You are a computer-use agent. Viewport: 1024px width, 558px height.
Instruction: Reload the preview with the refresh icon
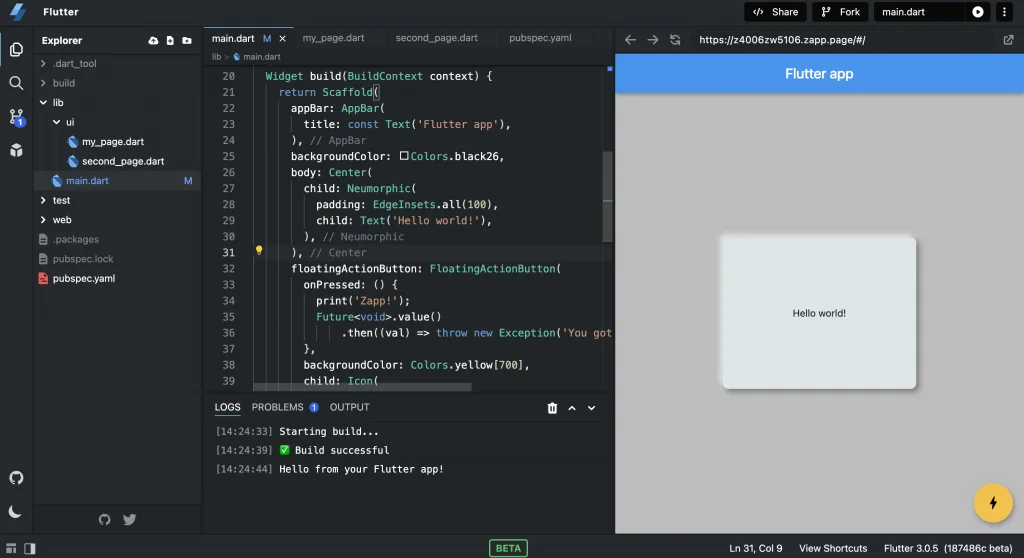(x=675, y=40)
